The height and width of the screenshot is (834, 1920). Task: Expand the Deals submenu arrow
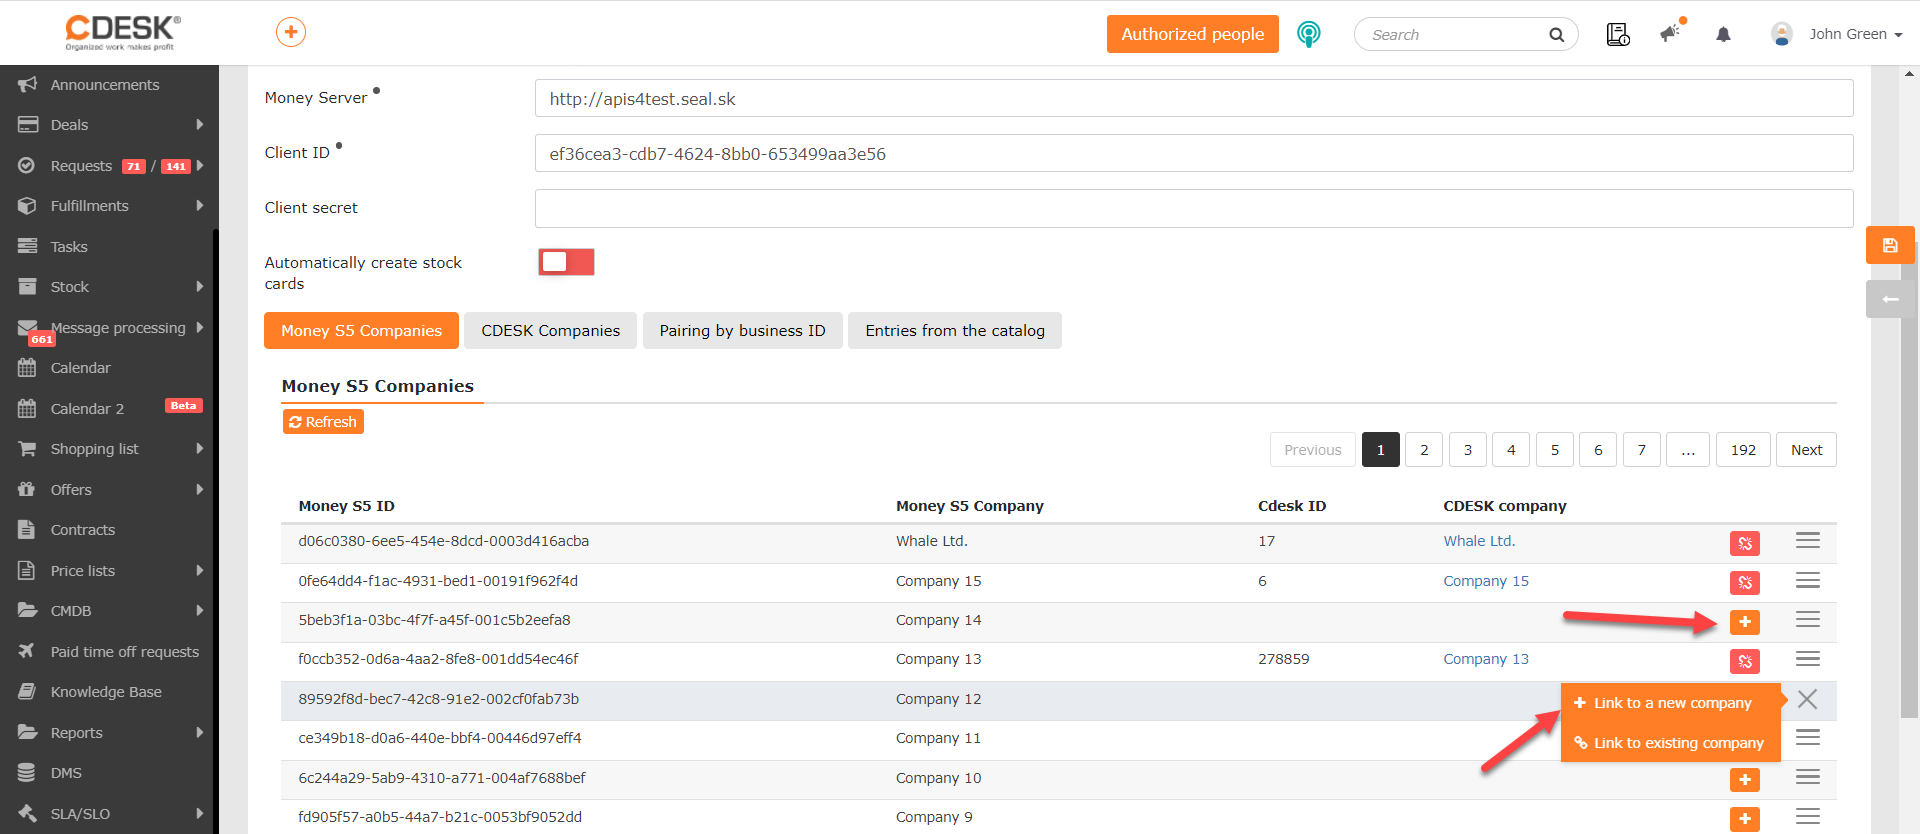pyautogui.click(x=200, y=125)
